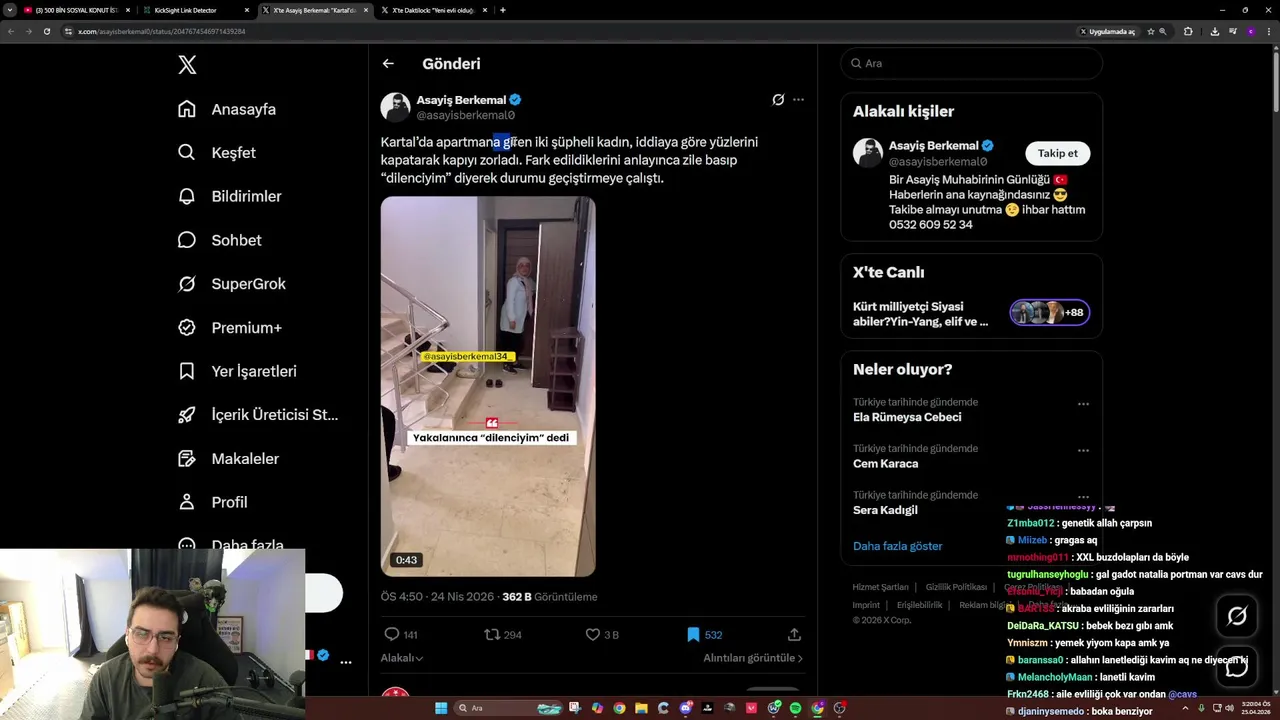Open Sera Kadıgil trending topic
Image resolution: width=1280 pixels, height=720 pixels.
click(885, 510)
